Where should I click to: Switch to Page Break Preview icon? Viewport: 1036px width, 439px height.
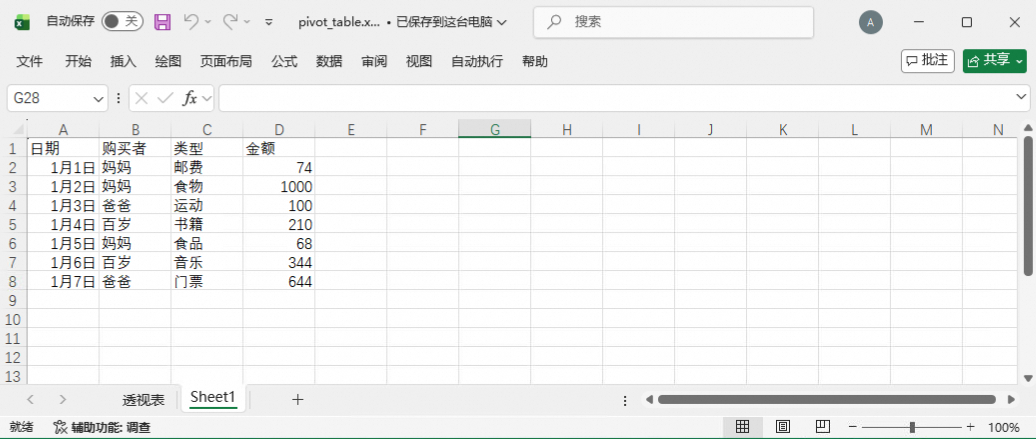click(823, 427)
